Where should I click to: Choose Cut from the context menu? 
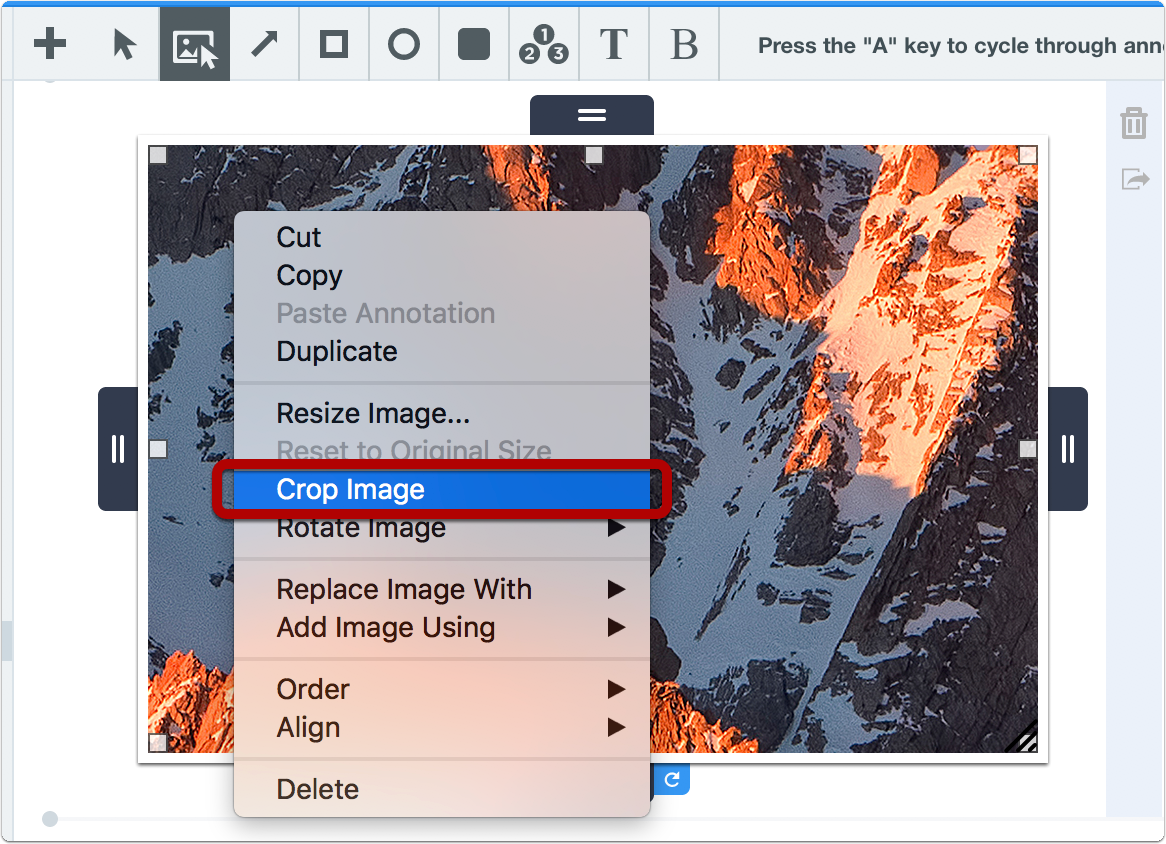pyautogui.click(x=442, y=237)
